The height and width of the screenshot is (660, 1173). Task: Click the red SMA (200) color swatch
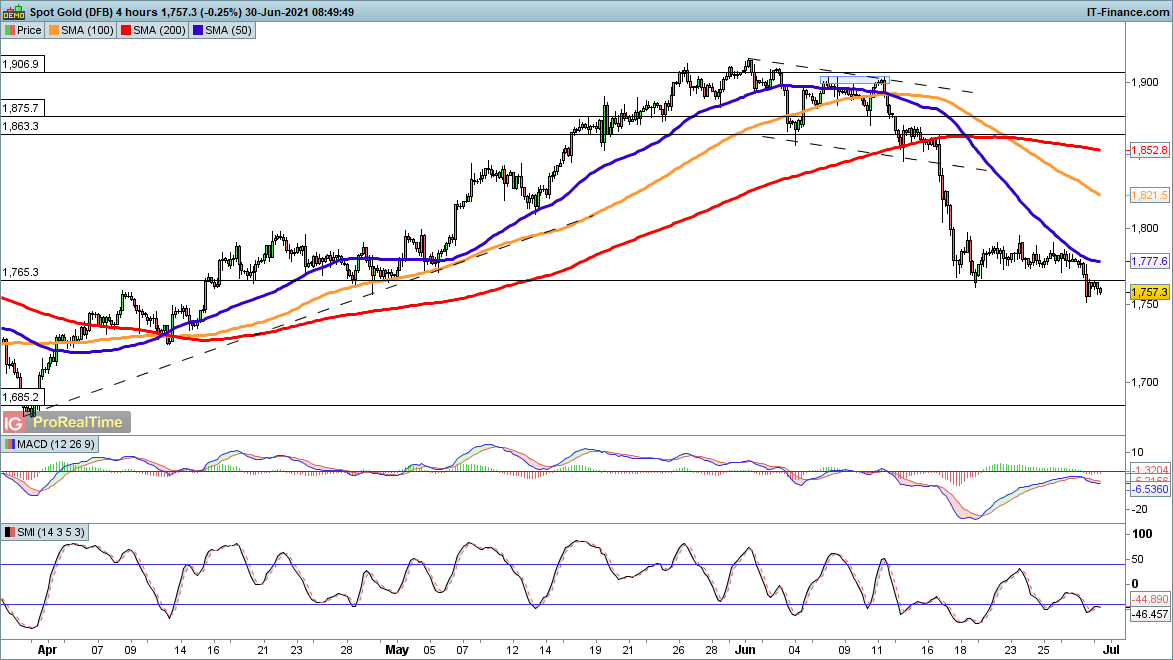[127, 30]
